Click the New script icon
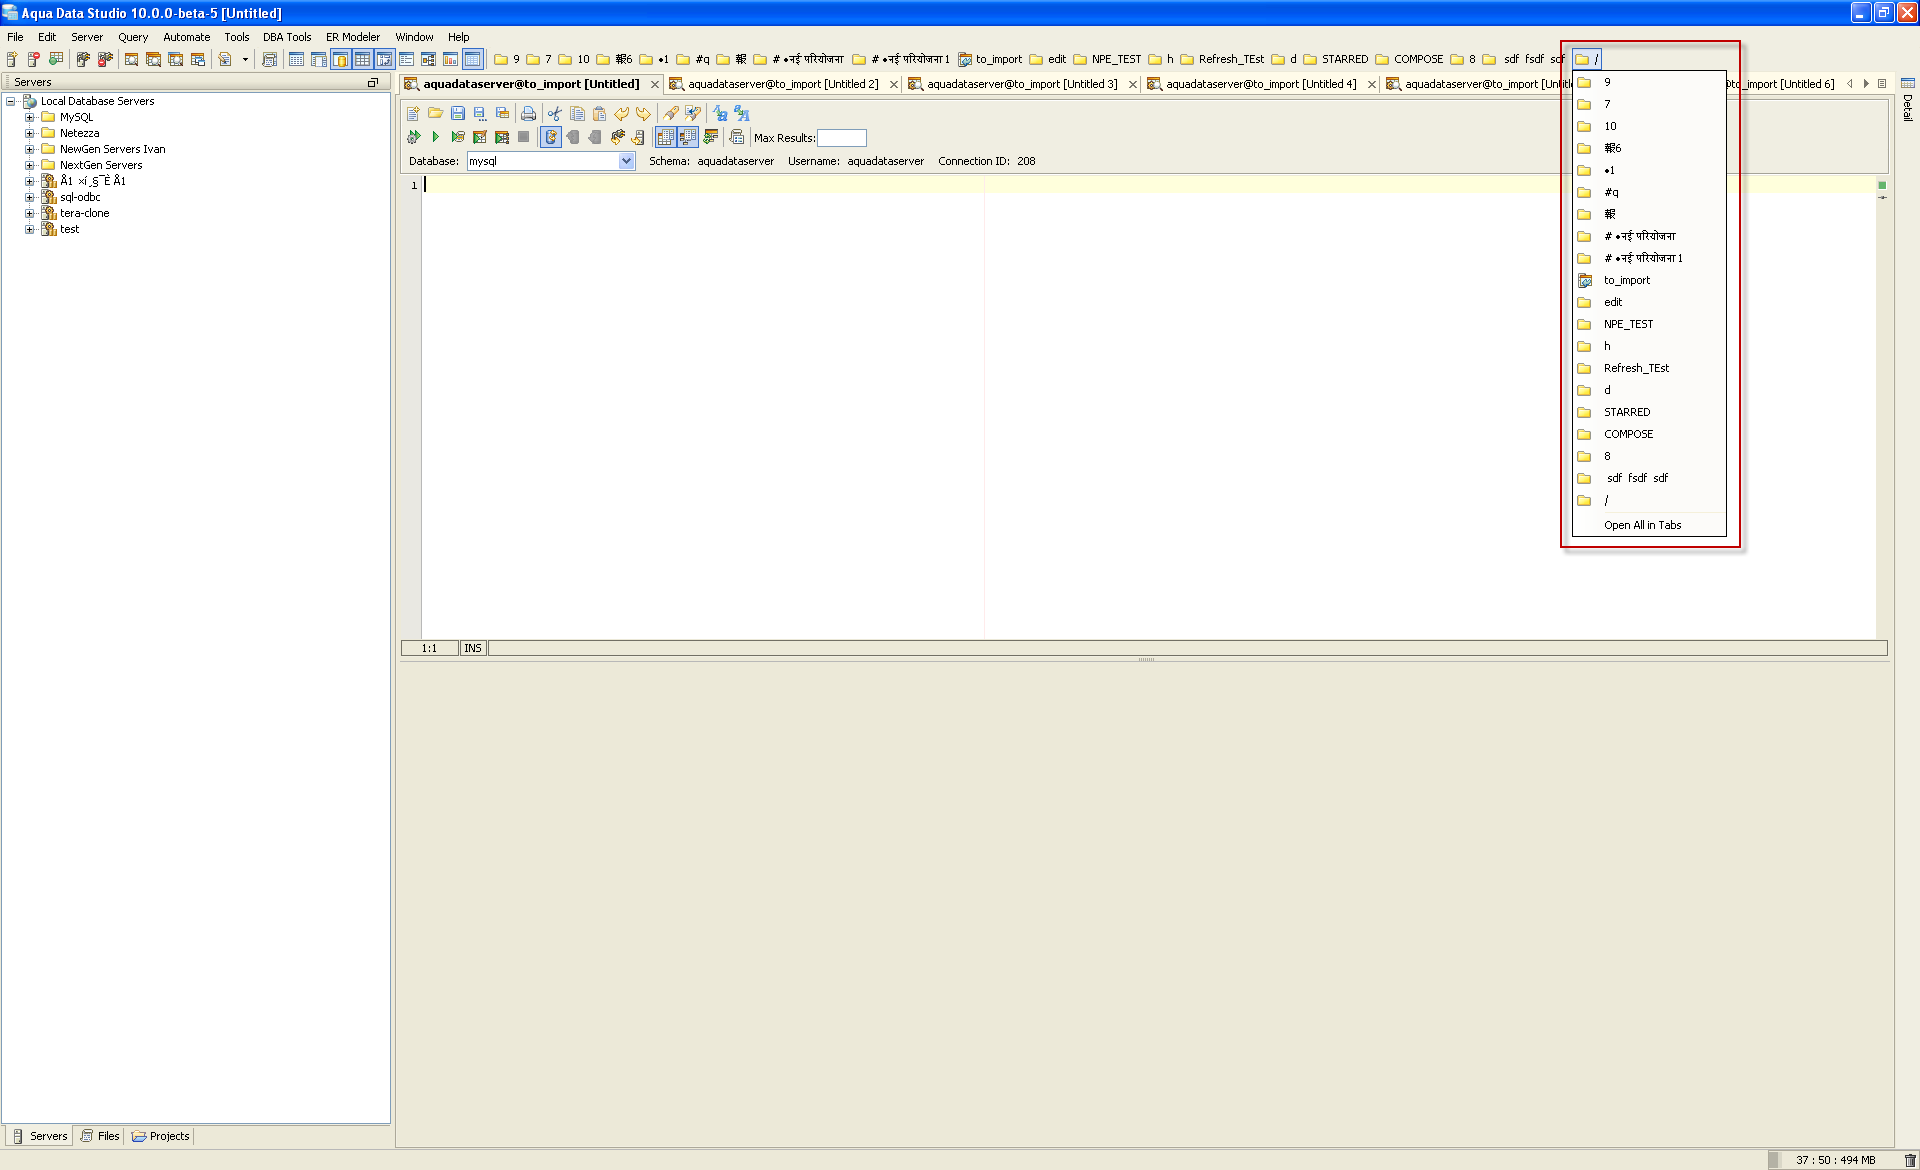Viewport: 1920px width, 1170px height. pyautogui.click(x=413, y=113)
